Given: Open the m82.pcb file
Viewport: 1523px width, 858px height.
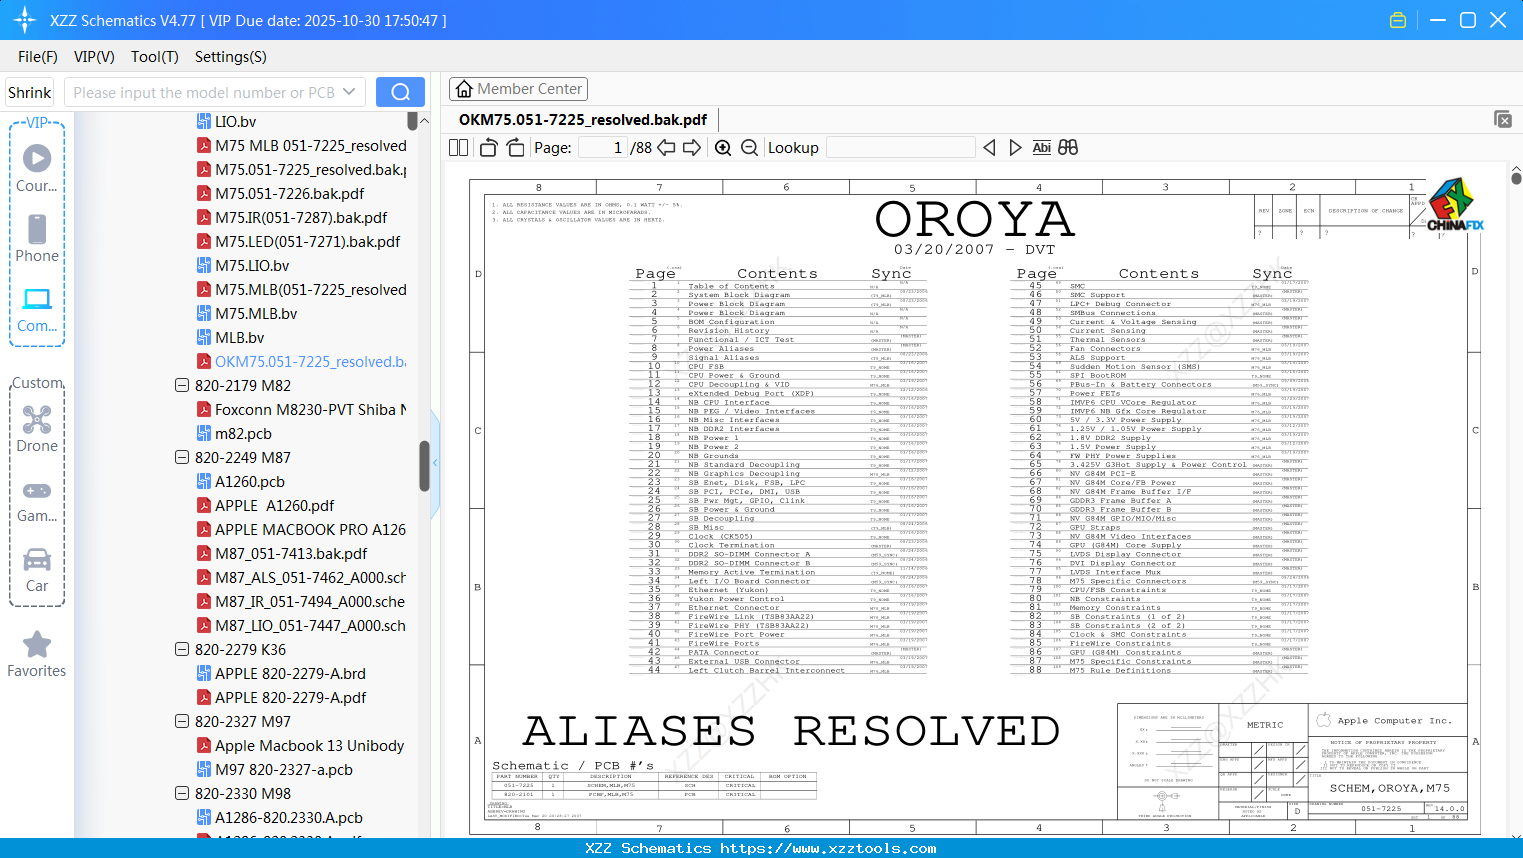Looking at the screenshot, I should click(243, 434).
